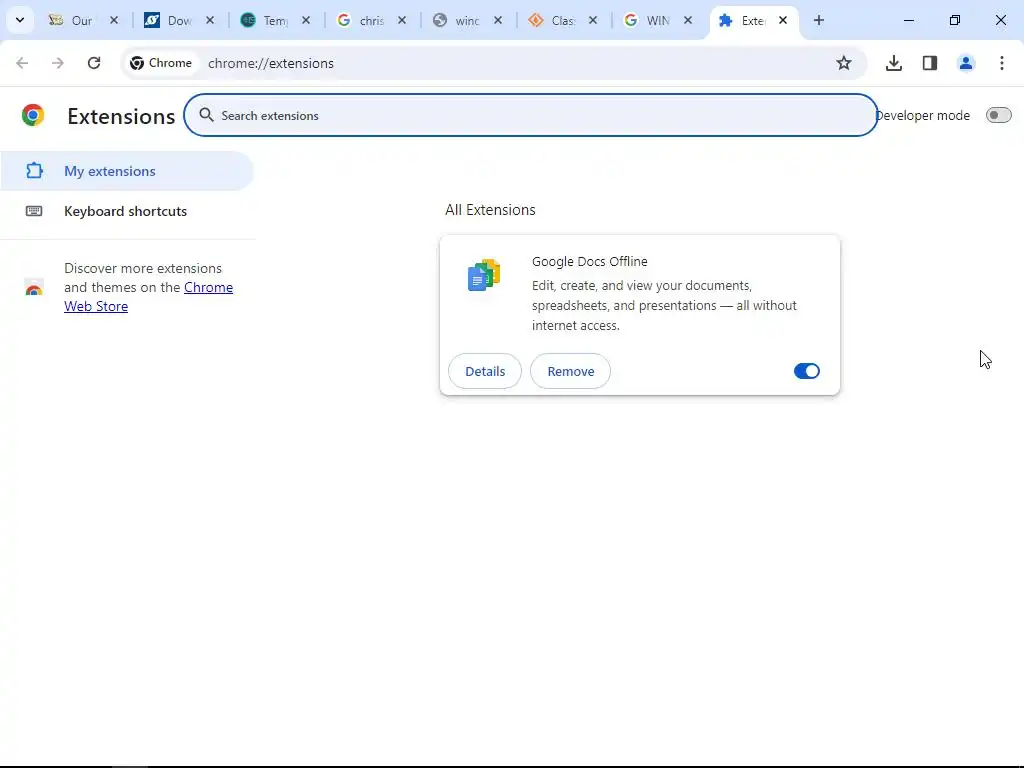Click the Chrome site info chip
The width and height of the screenshot is (1024, 768).
tap(161, 63)
